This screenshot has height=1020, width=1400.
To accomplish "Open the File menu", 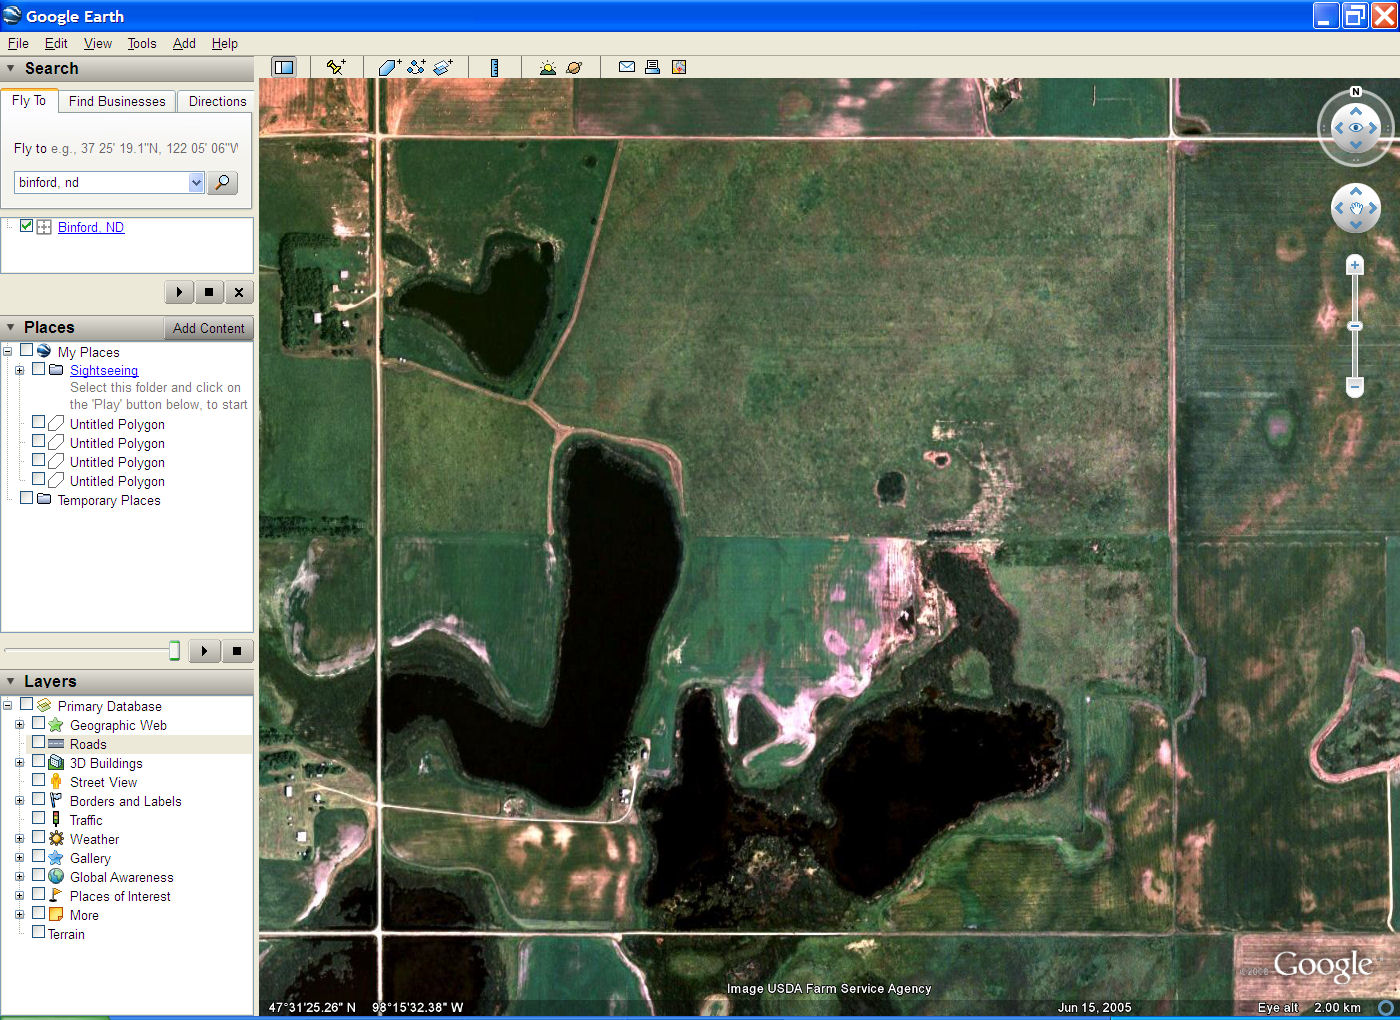I will pos(18,43).
